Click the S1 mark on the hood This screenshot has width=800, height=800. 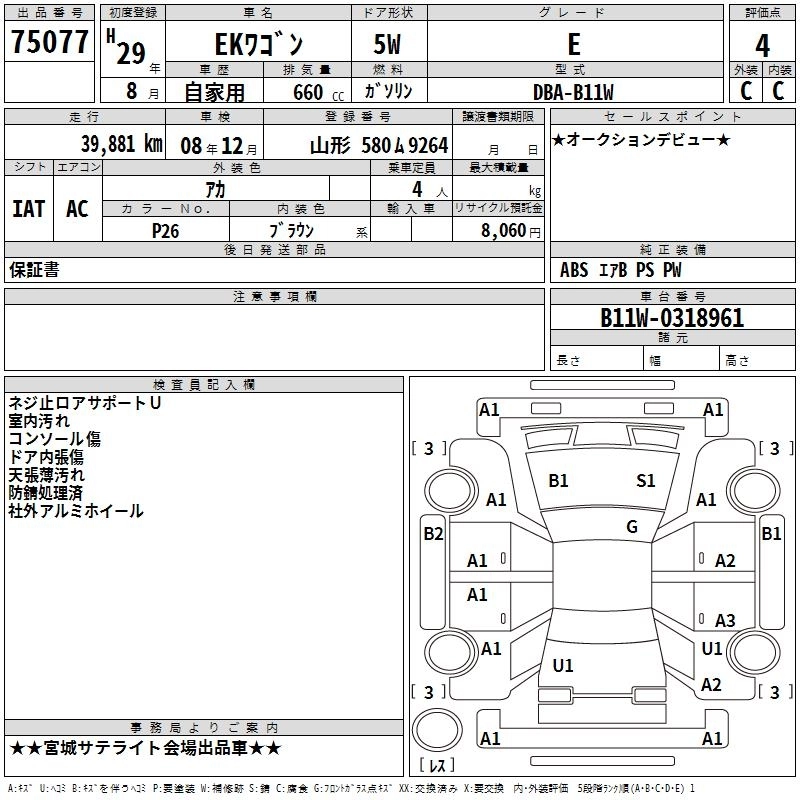click(646, 481)
